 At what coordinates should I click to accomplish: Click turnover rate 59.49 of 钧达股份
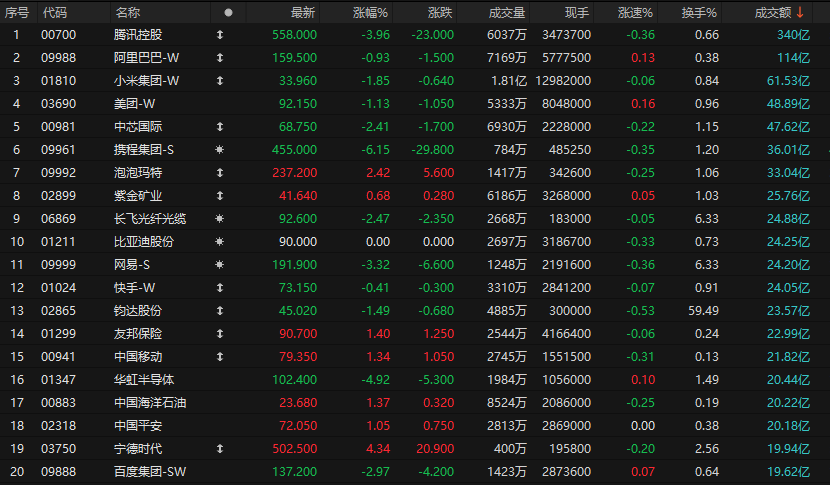click(703, 311)
